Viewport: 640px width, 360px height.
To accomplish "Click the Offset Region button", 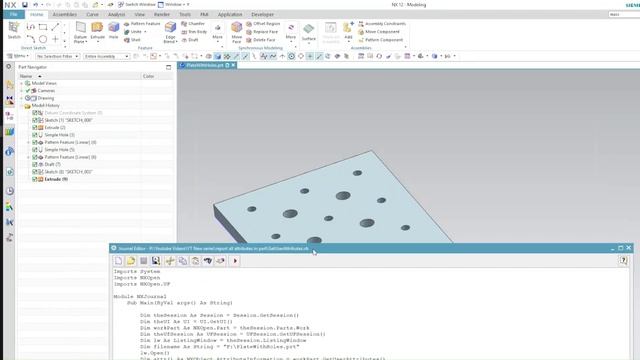I will tap(263, 24).
